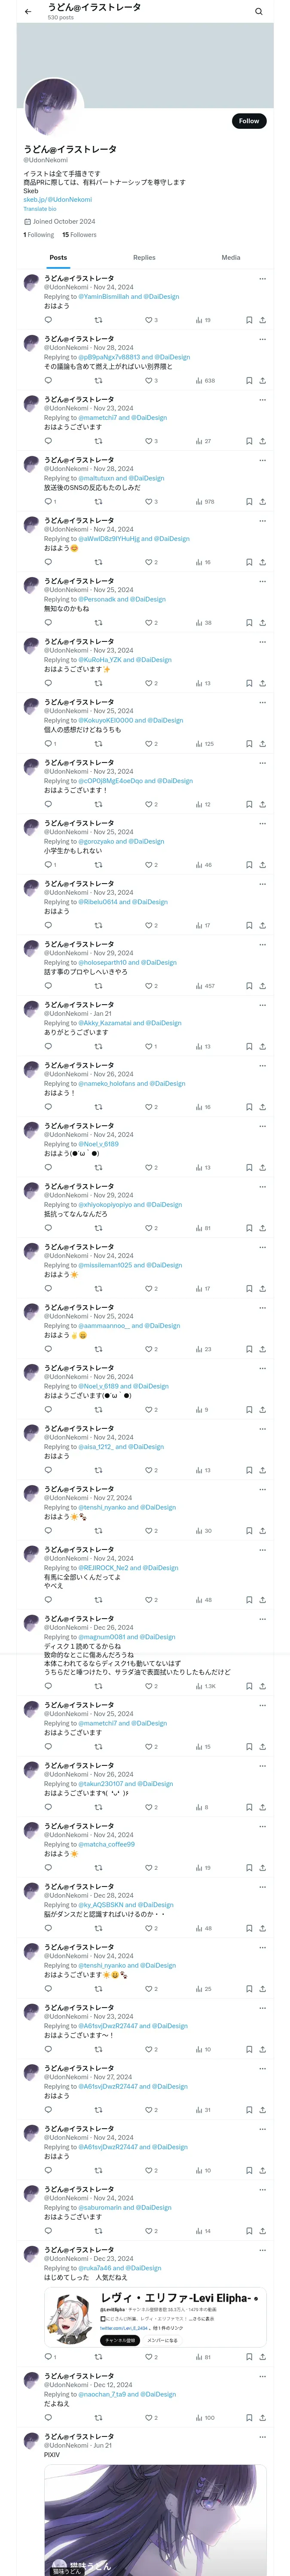Open replies on the @KokuyoKEI0000 reply post
The width and height of the screenshot is (290, 2576).
pos(49,744)
